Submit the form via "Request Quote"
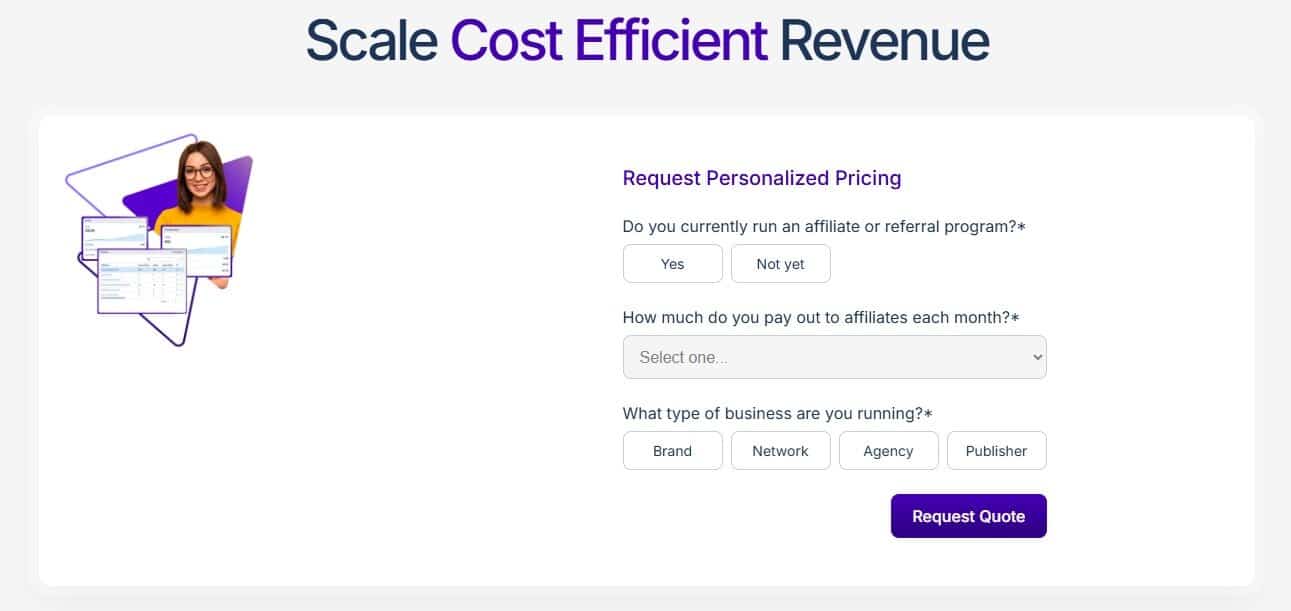The width and height of the screenshot is (1291, 611). [x=968, y=516]
